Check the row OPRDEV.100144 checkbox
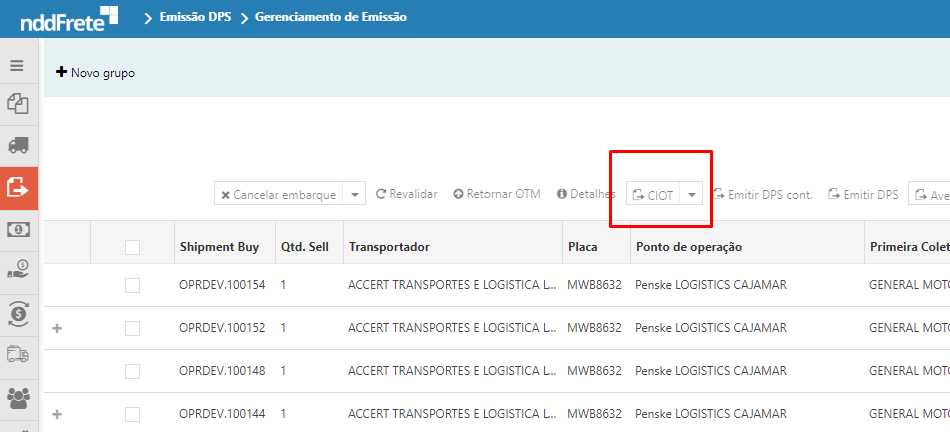The width and height of the screenshot is (950, 432). [x=132, y=414]
